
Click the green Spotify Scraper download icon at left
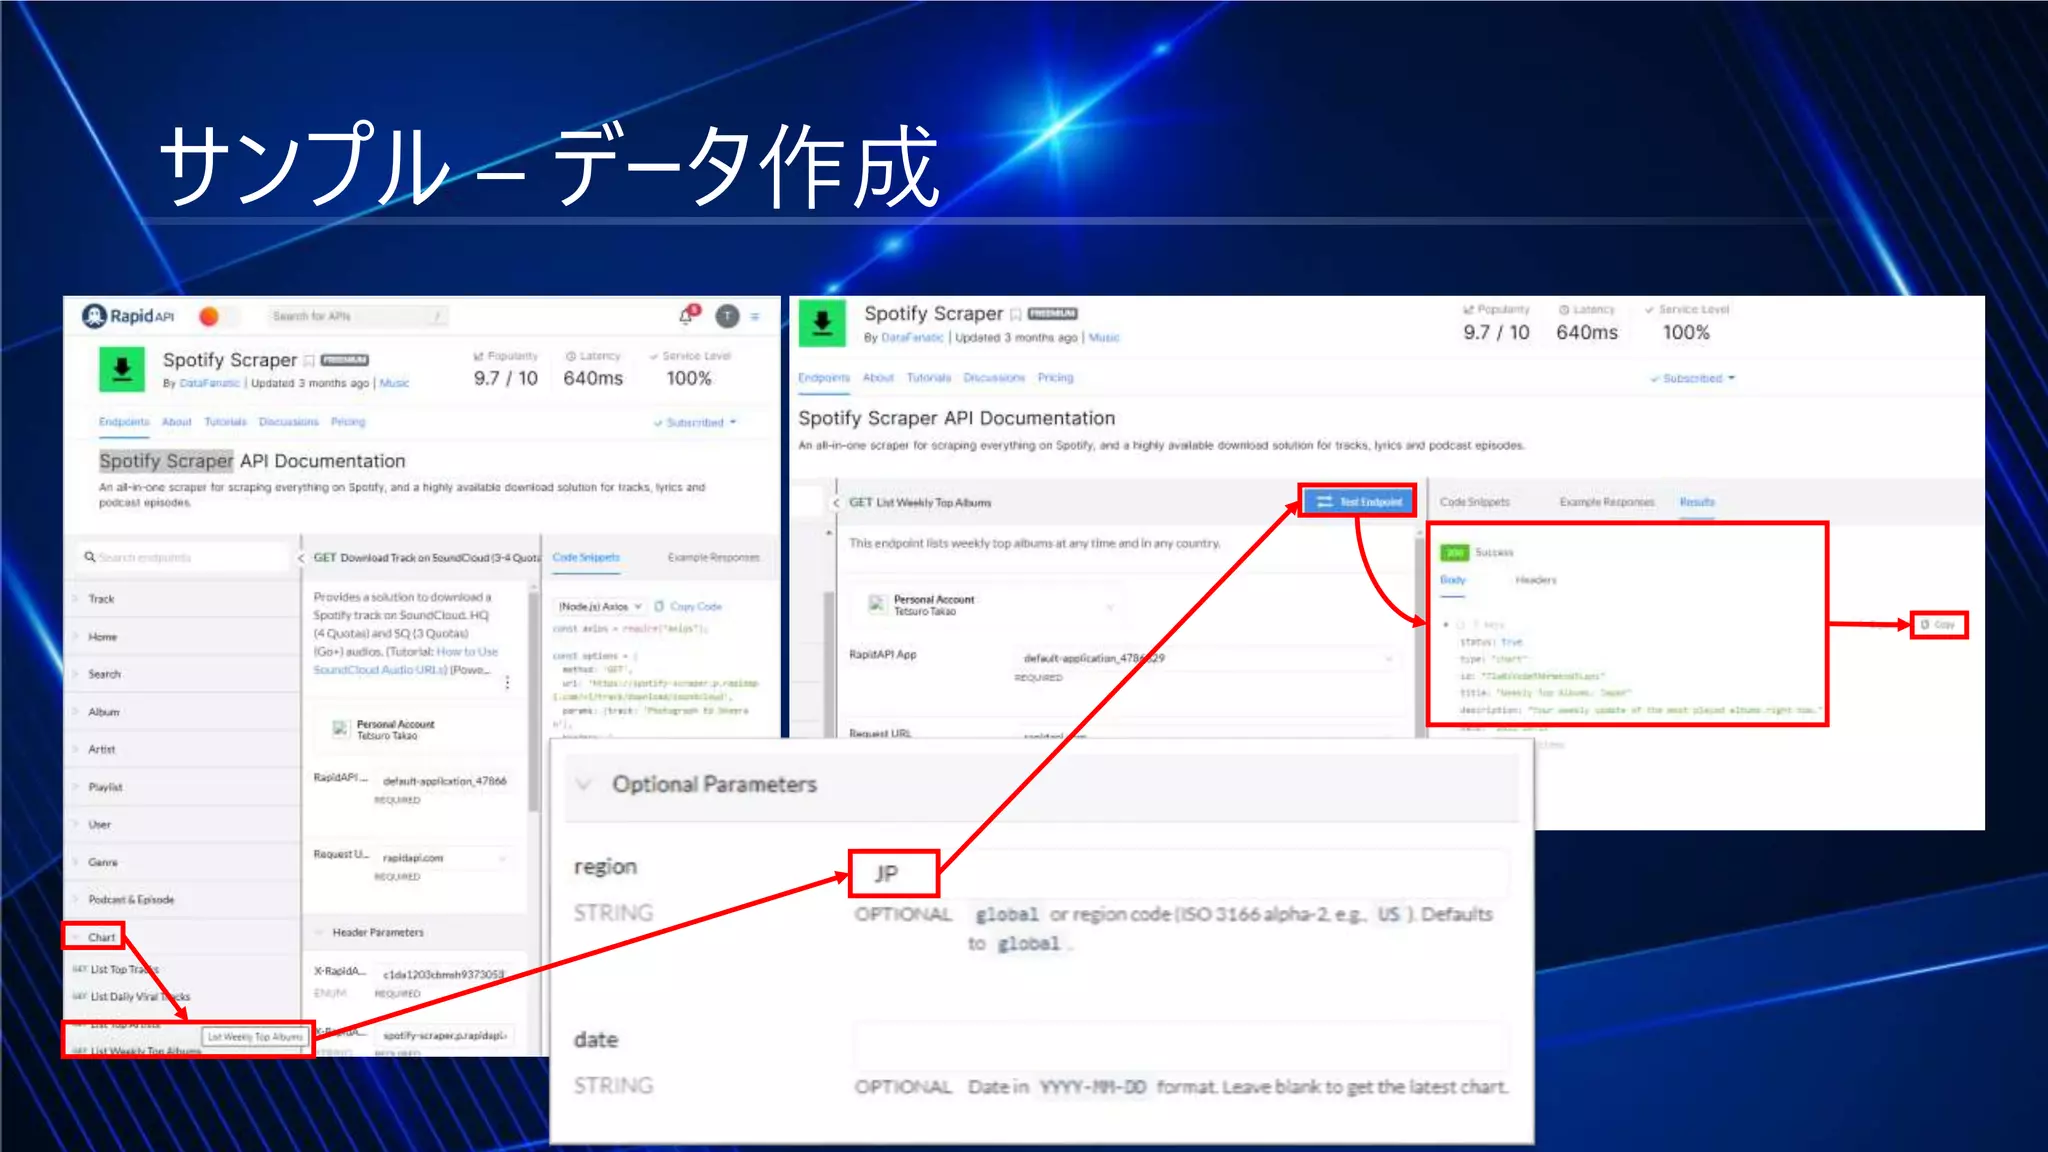point(122,369)
